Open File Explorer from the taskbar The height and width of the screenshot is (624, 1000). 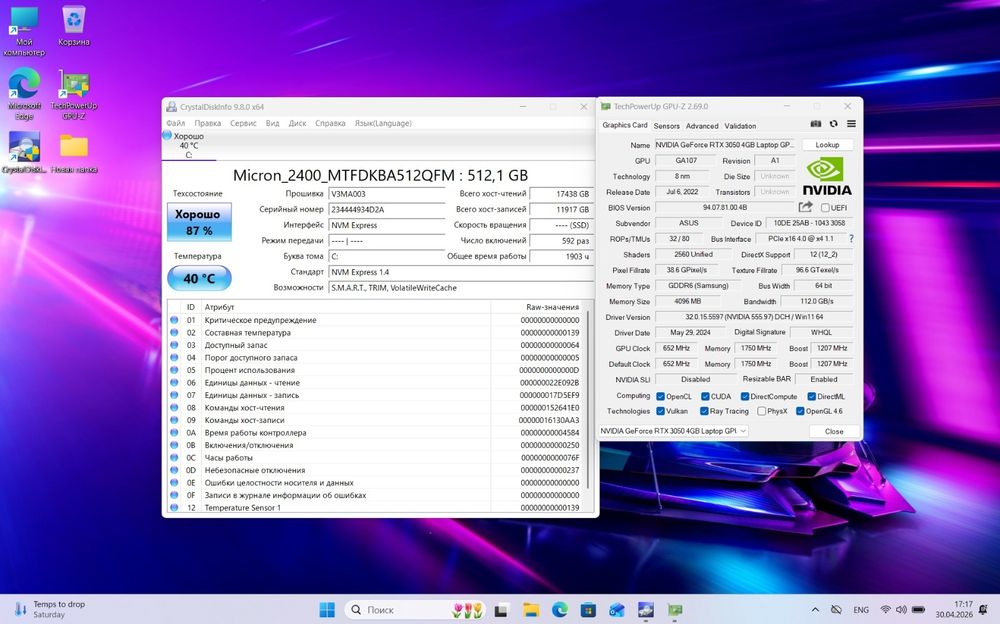[531, 610]
